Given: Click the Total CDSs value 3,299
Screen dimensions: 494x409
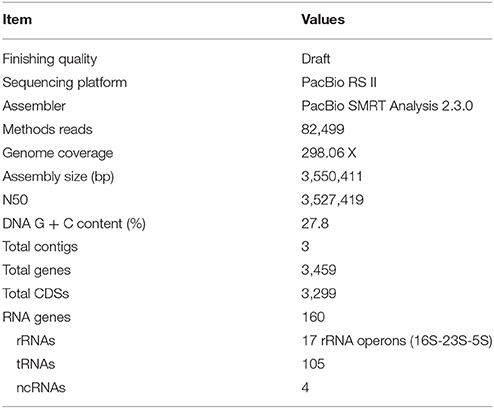Looking at the screenshot, I should 319,294.
